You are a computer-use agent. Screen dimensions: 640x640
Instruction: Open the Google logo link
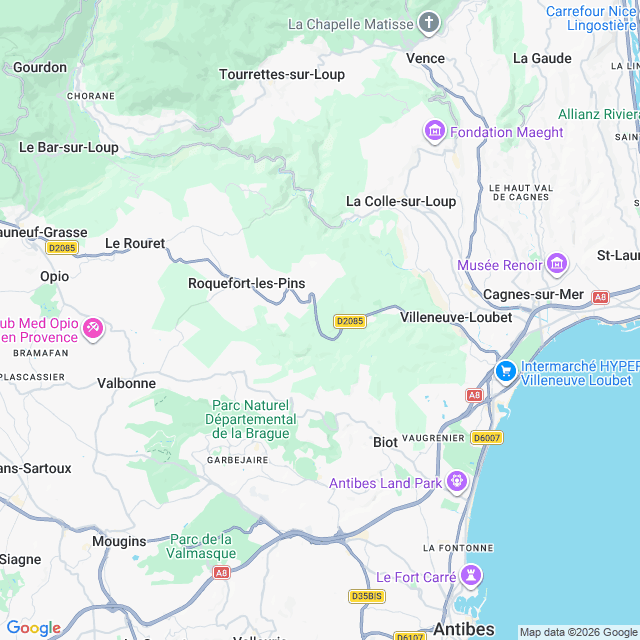pyautogui.click(x=33, y=628)
